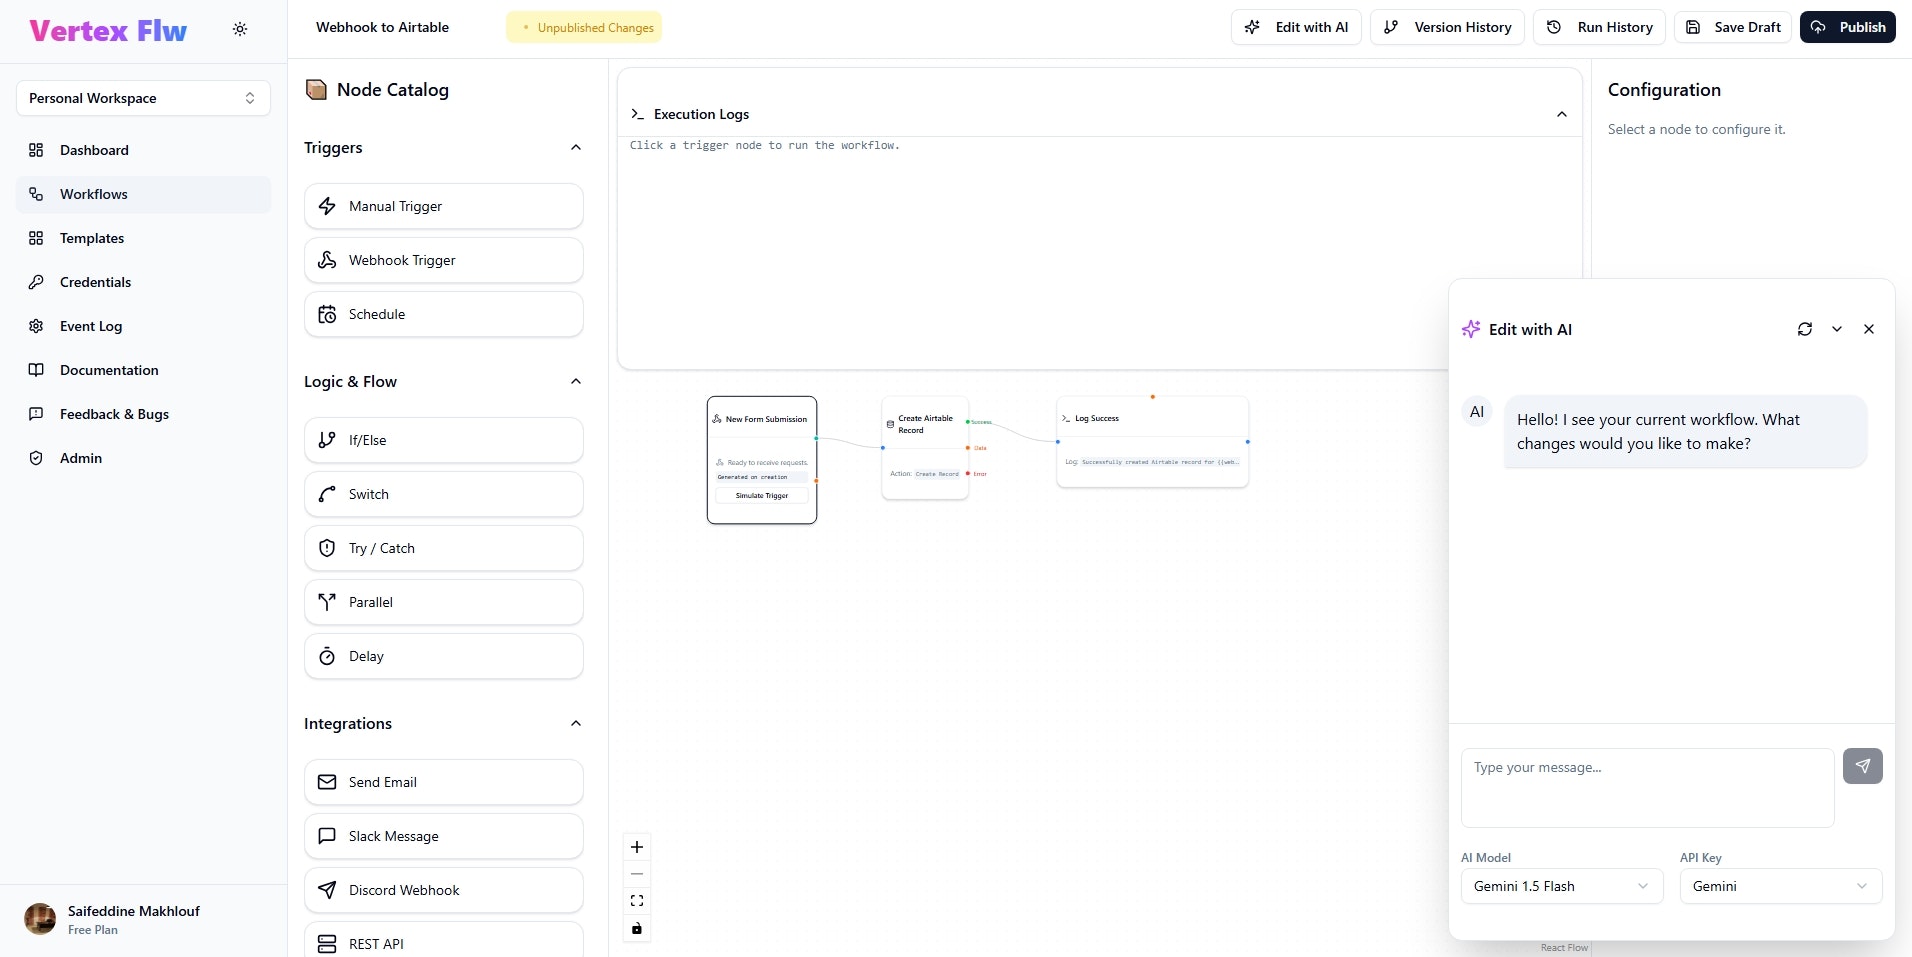1912x957 pixels.
Task: Open Feedback & Bugs page
Action: tap(143, 414)
